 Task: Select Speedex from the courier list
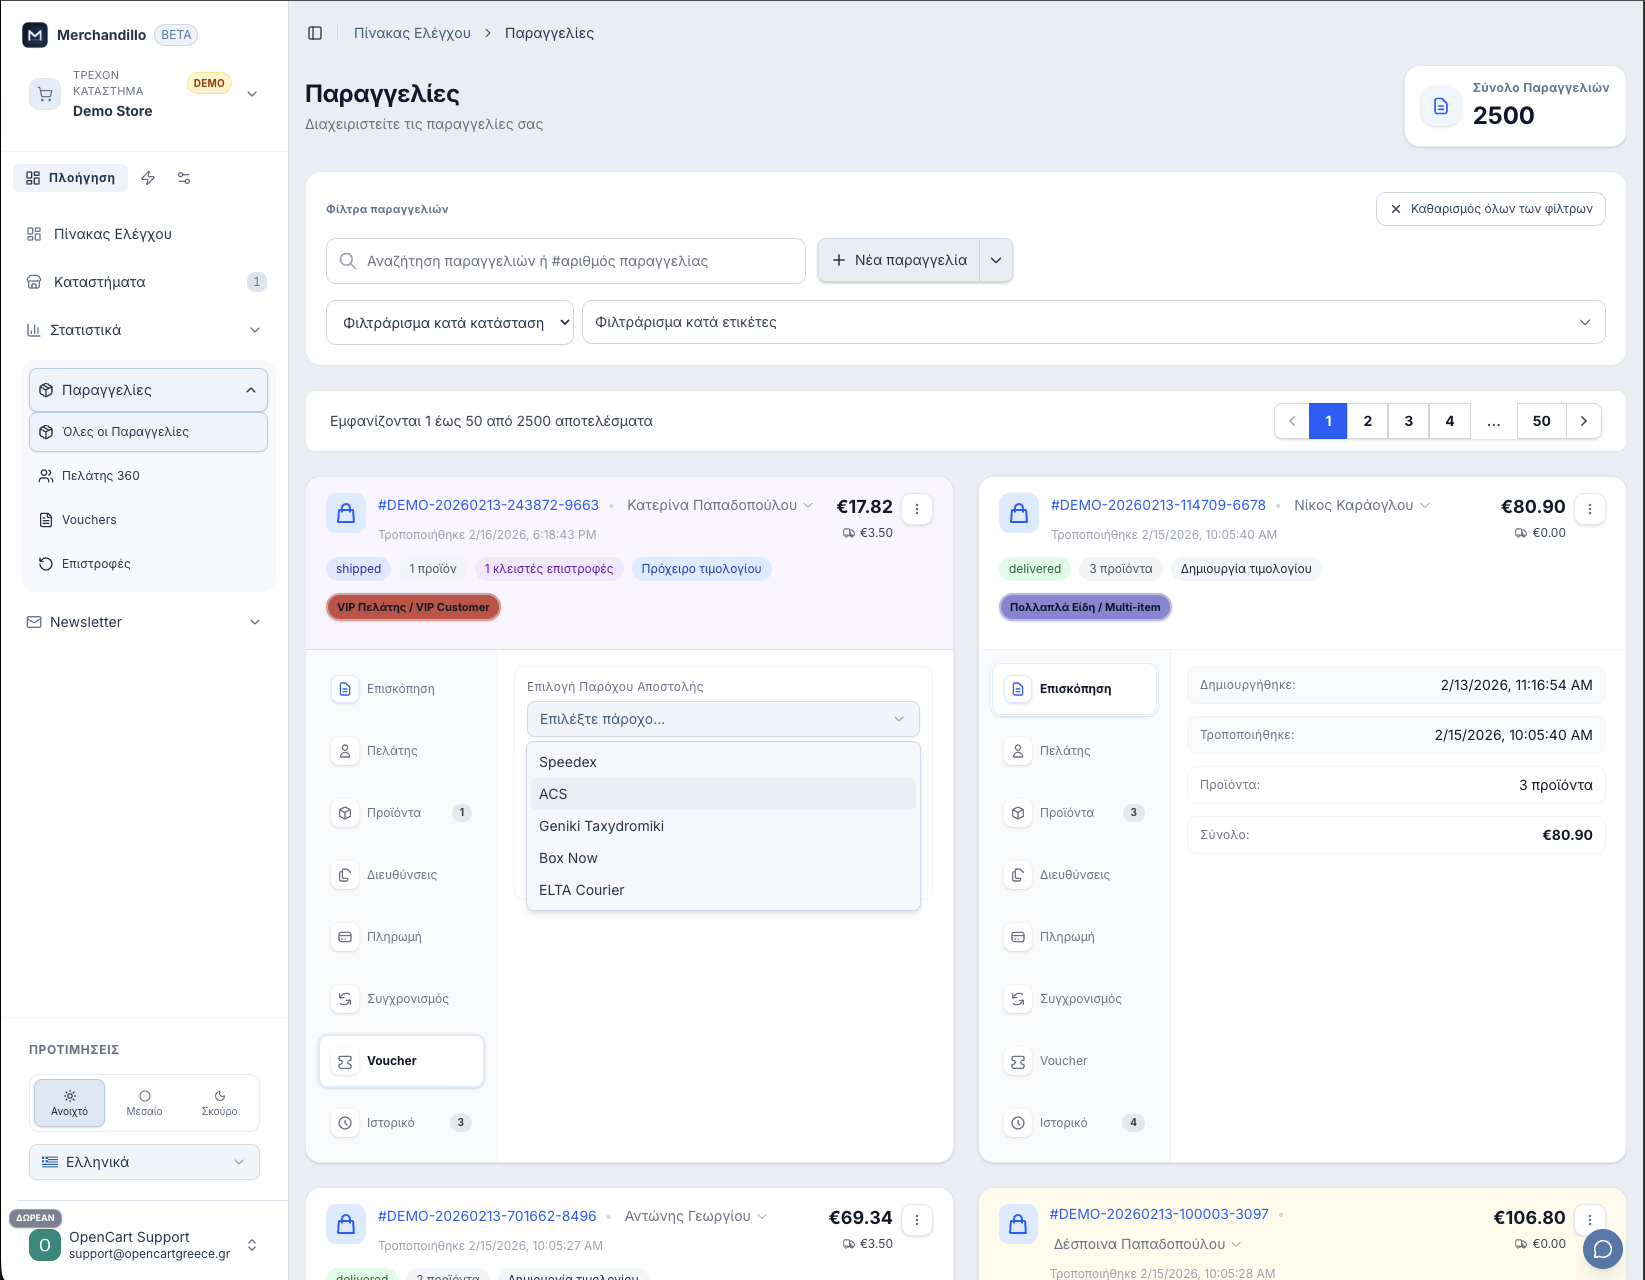723,762
